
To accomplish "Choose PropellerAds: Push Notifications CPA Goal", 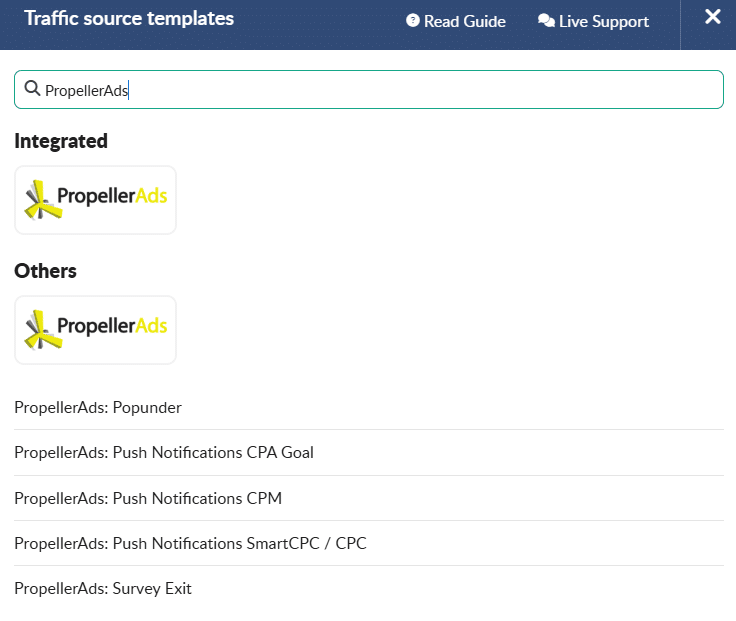I will tap(164, 452).
